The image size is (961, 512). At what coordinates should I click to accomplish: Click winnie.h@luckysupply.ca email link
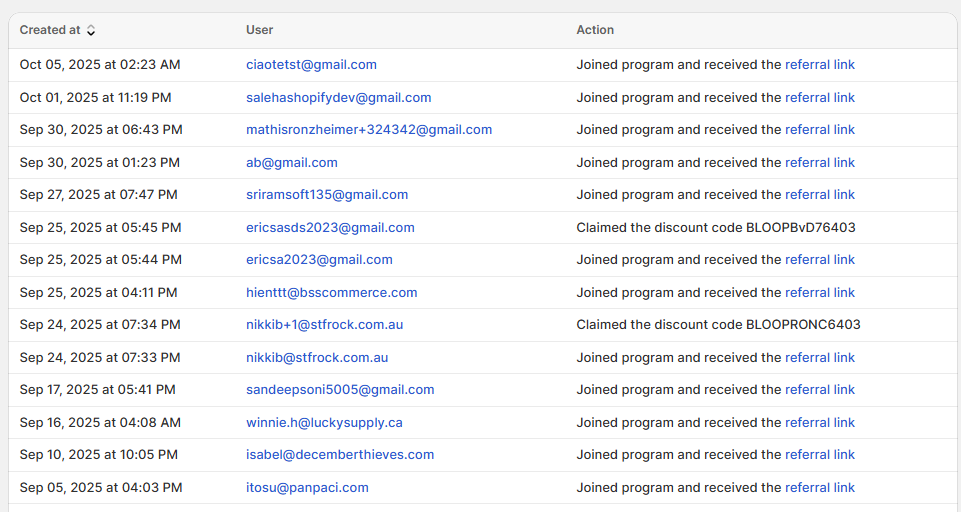click(324, 423)
